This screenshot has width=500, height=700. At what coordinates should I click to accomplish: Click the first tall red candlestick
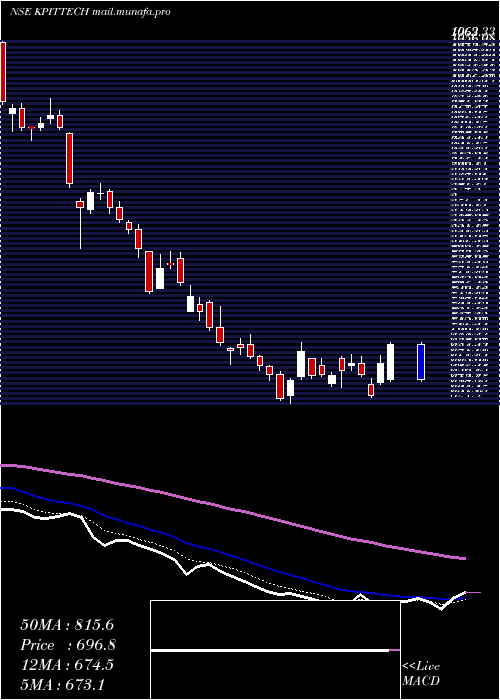3,72
